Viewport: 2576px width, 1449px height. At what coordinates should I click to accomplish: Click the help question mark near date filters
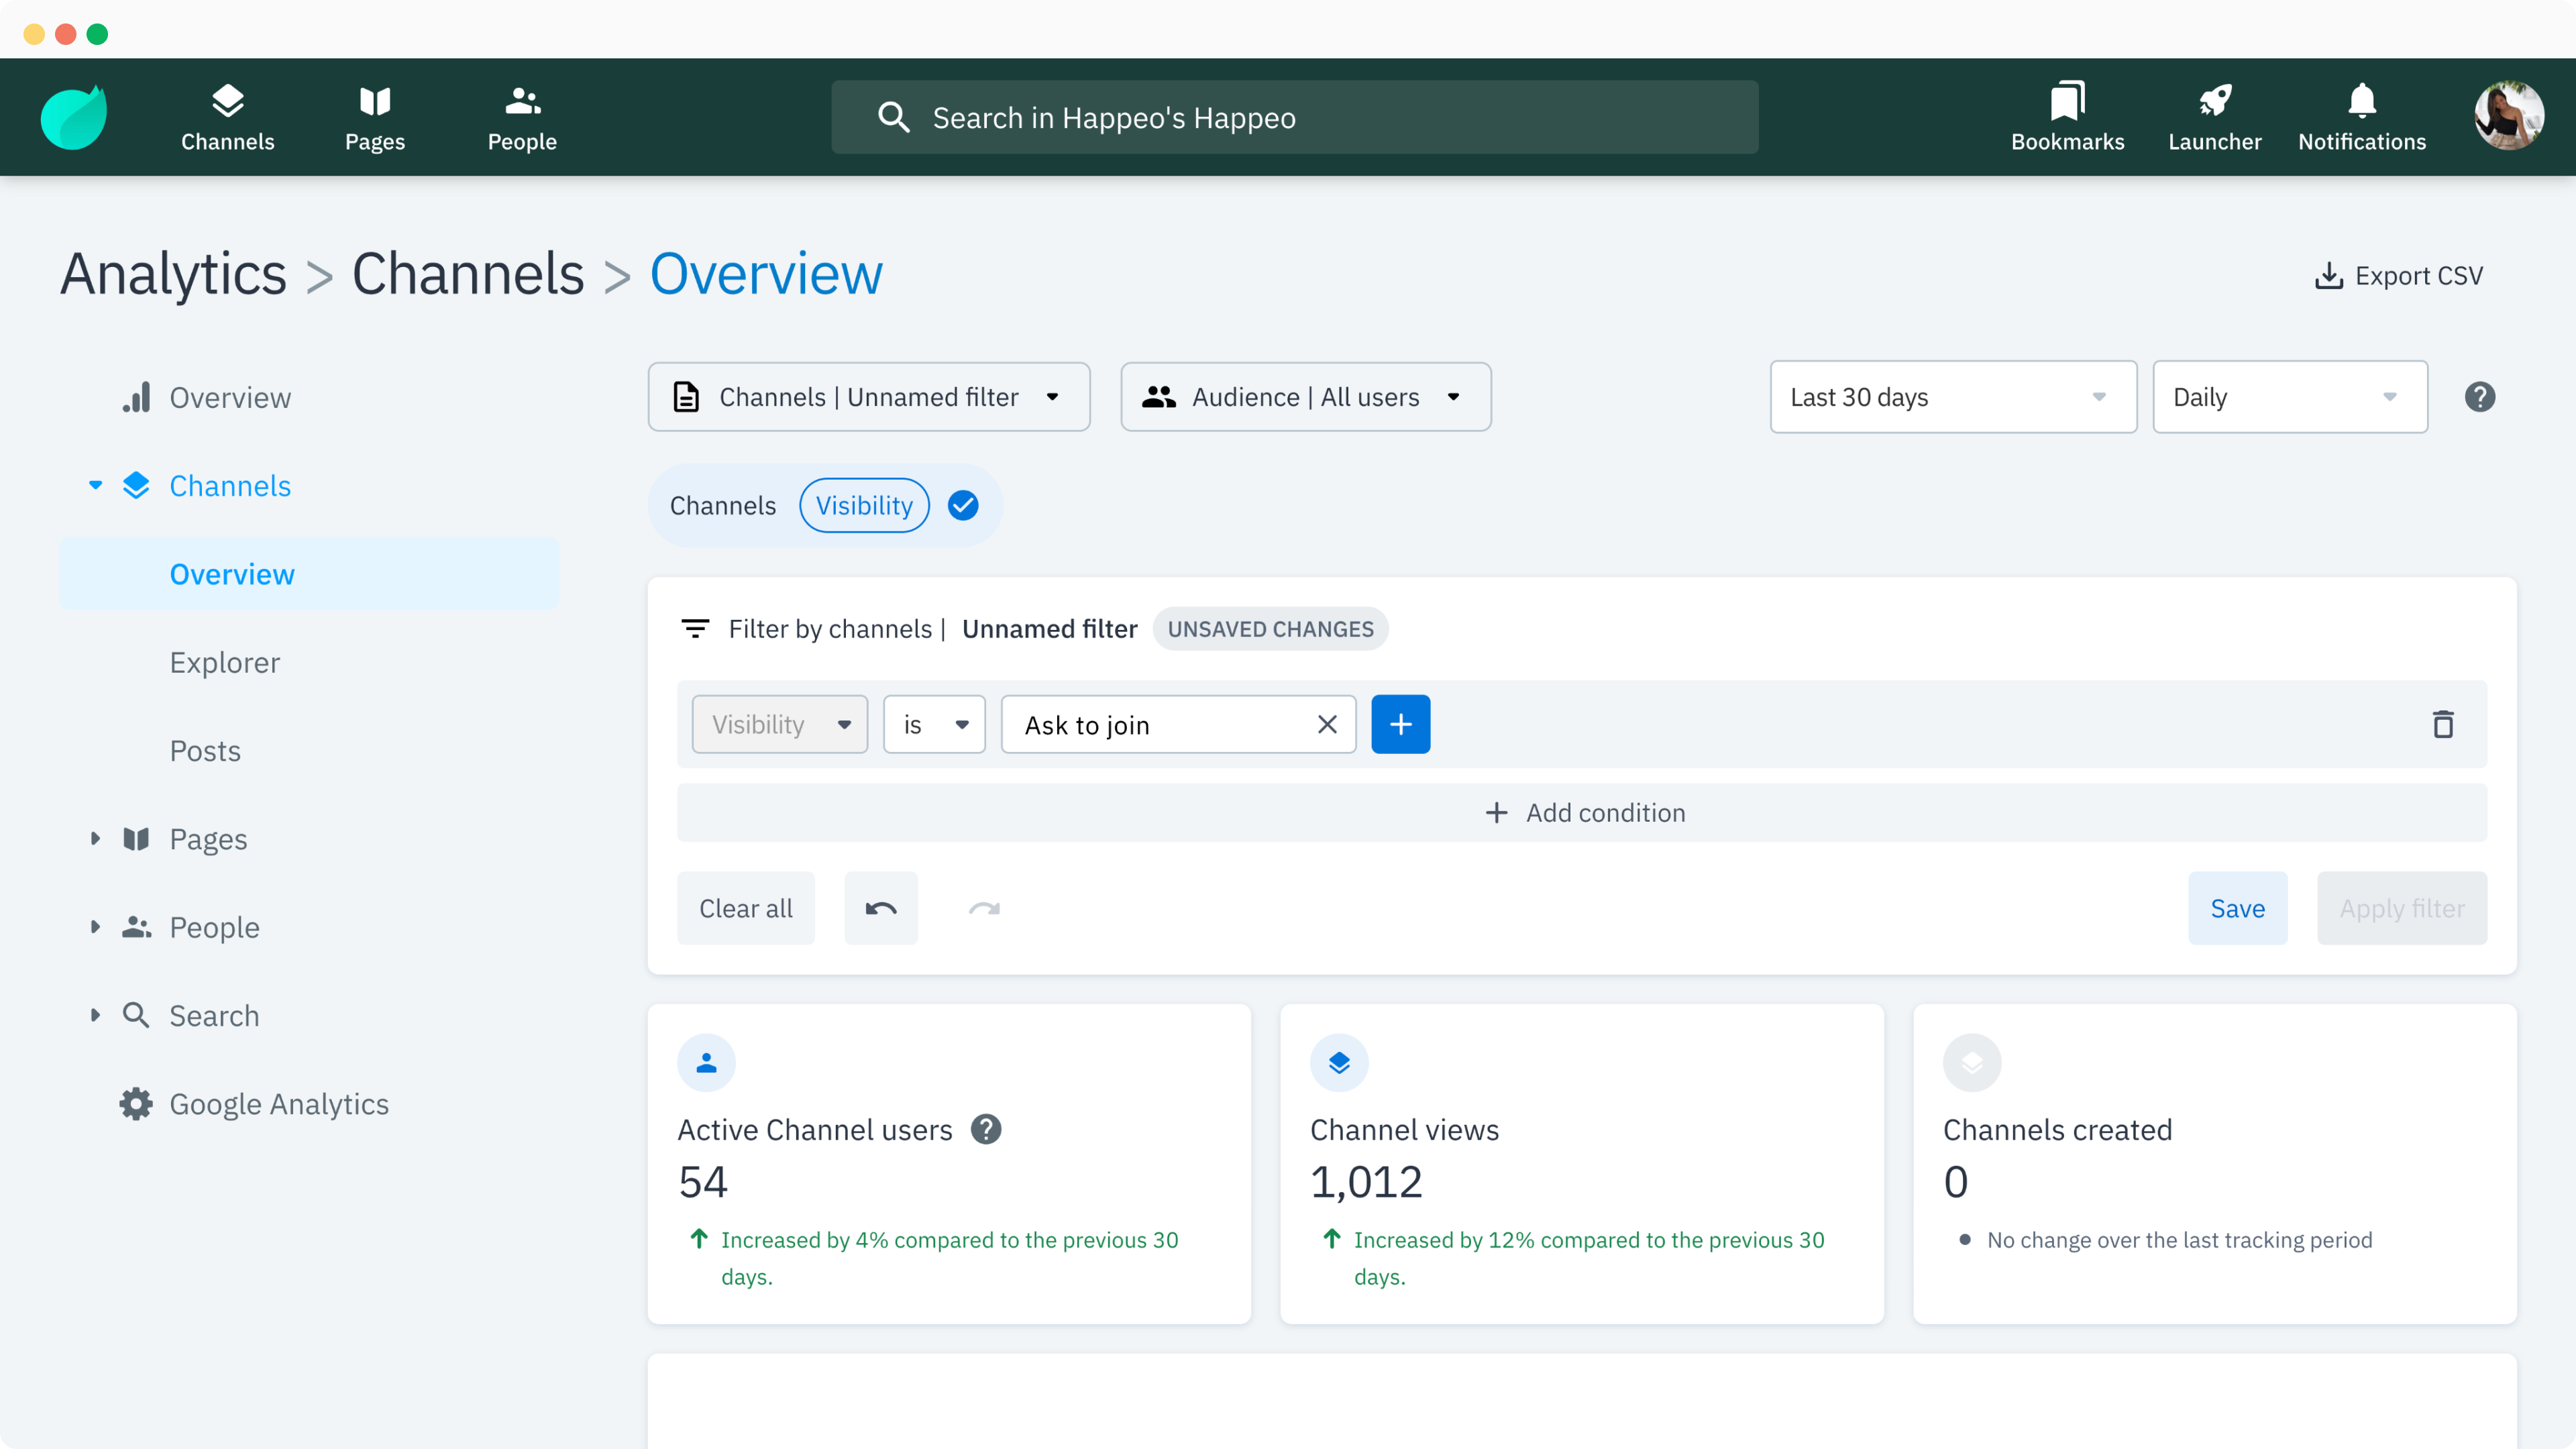[2480, 397]
